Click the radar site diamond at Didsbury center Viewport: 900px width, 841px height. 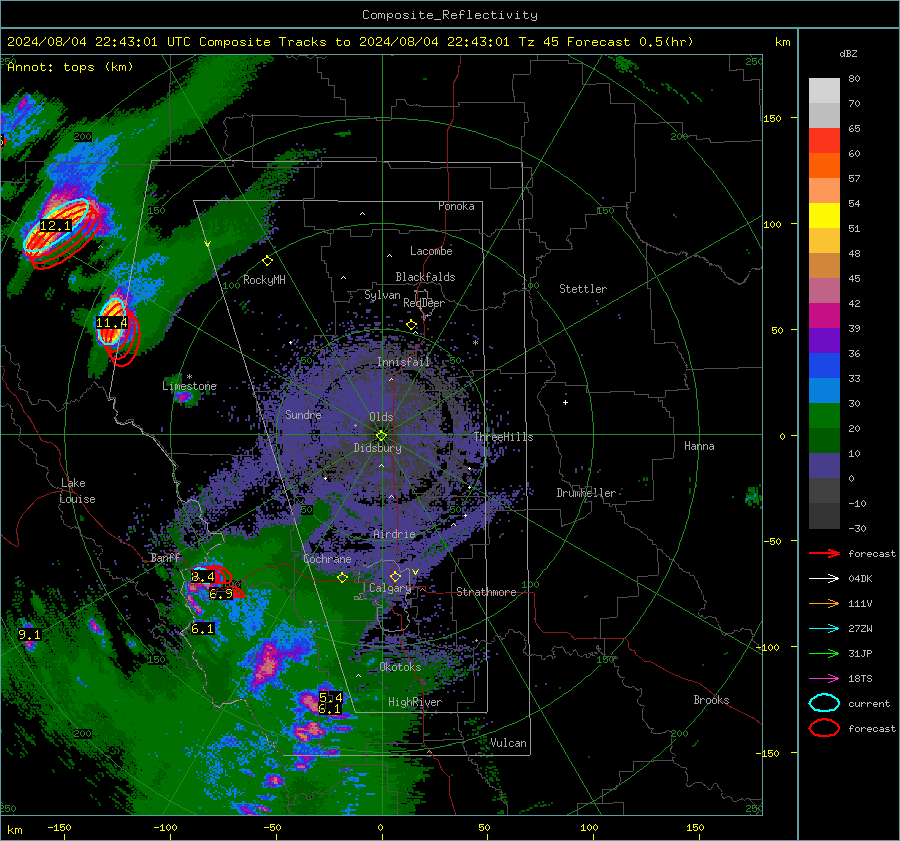point(381,435)
